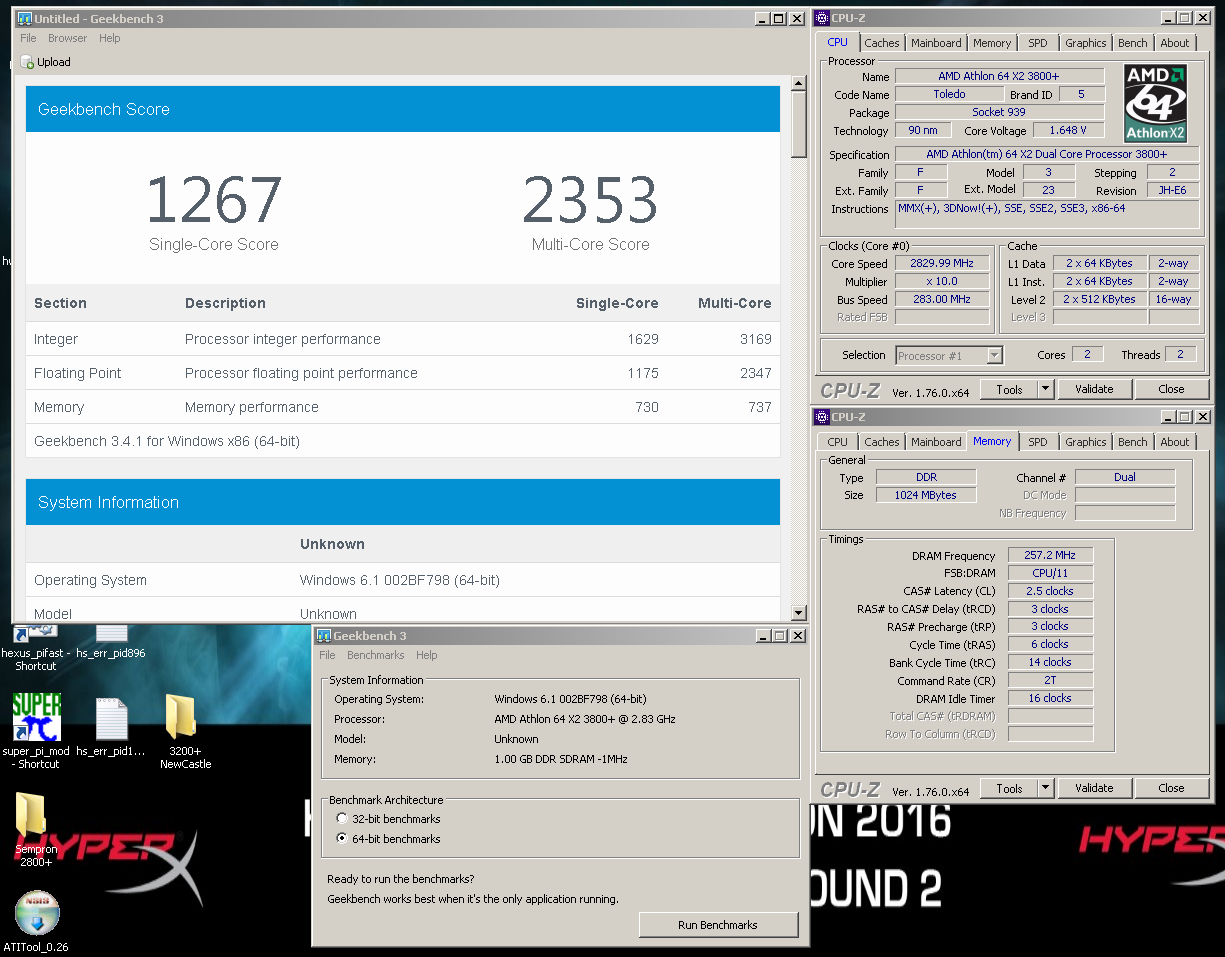The width and height of the screenshot is (1225, 957).
Task: Select 64-bit benchmarks radio option
Action: [x=342, y=839]
